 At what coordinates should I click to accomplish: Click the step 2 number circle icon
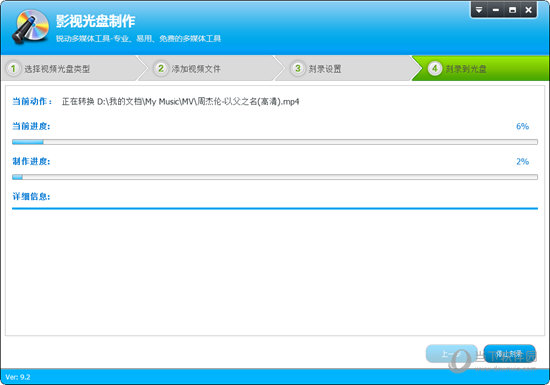click(x=161, y=68)
